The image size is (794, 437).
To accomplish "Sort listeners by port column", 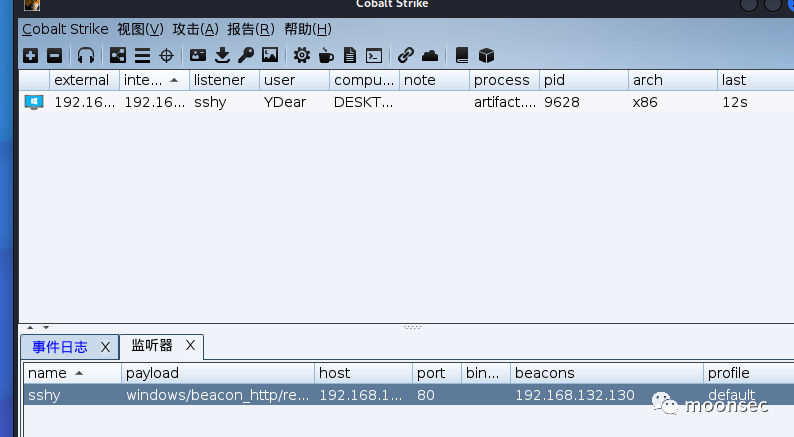I will 436,373.
